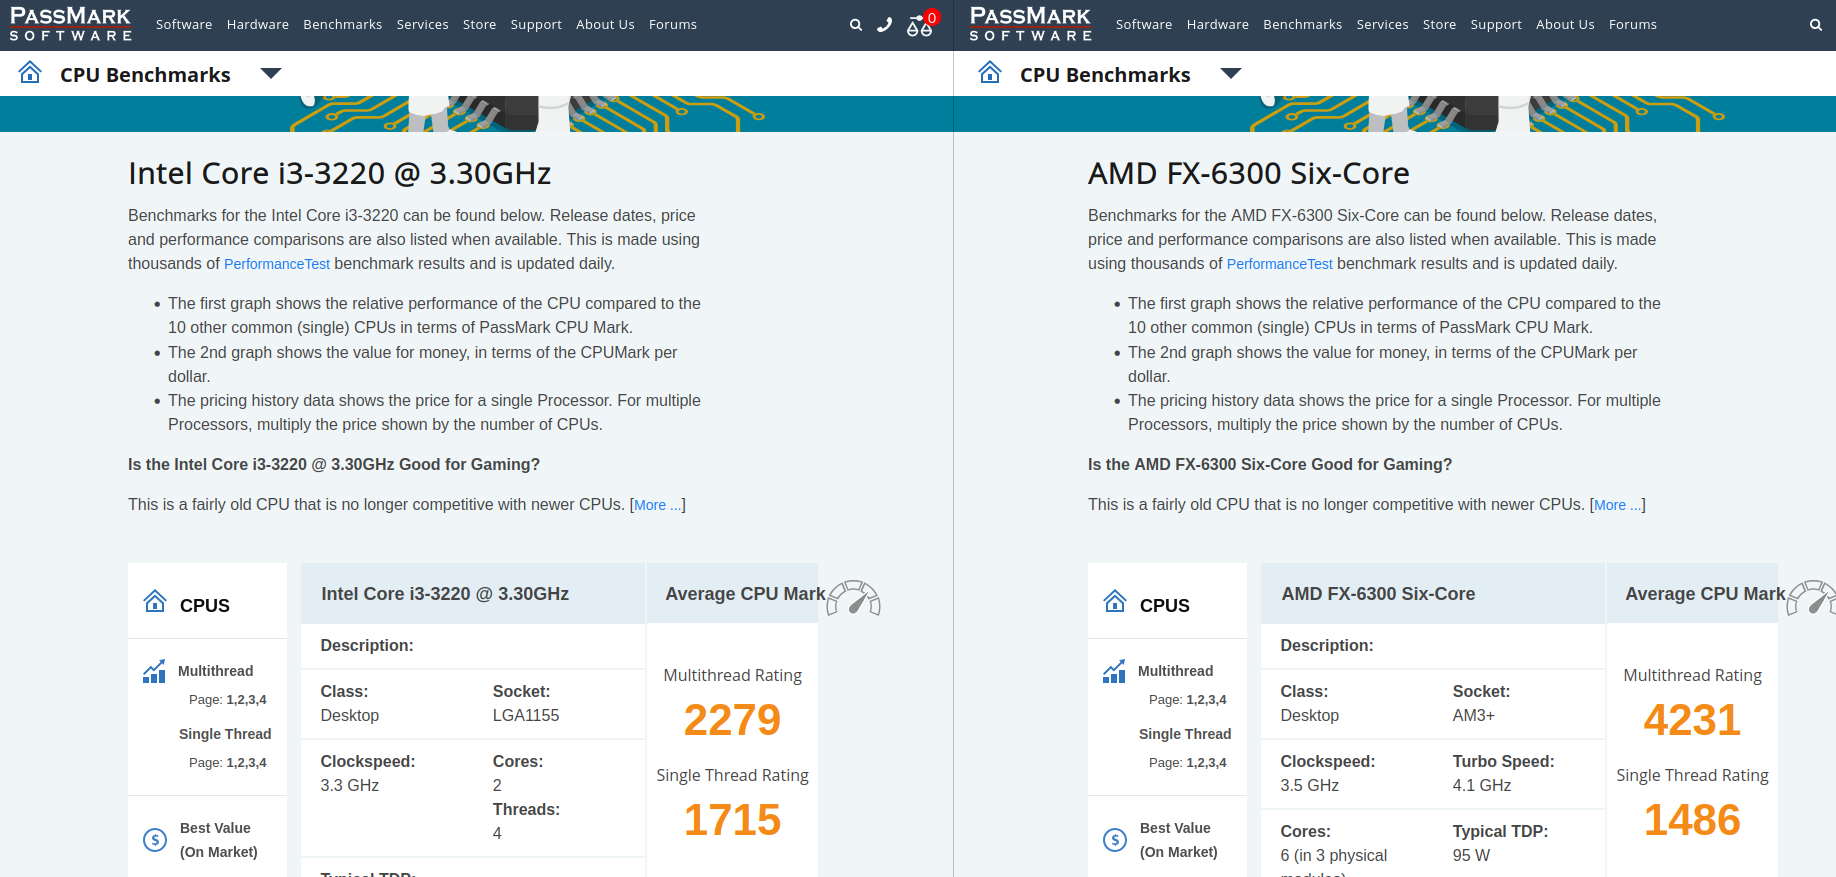Screen dimensions: 1836x877
Task: Click the turbo speed value 4.1 GHz
Action: (1482, 786)
